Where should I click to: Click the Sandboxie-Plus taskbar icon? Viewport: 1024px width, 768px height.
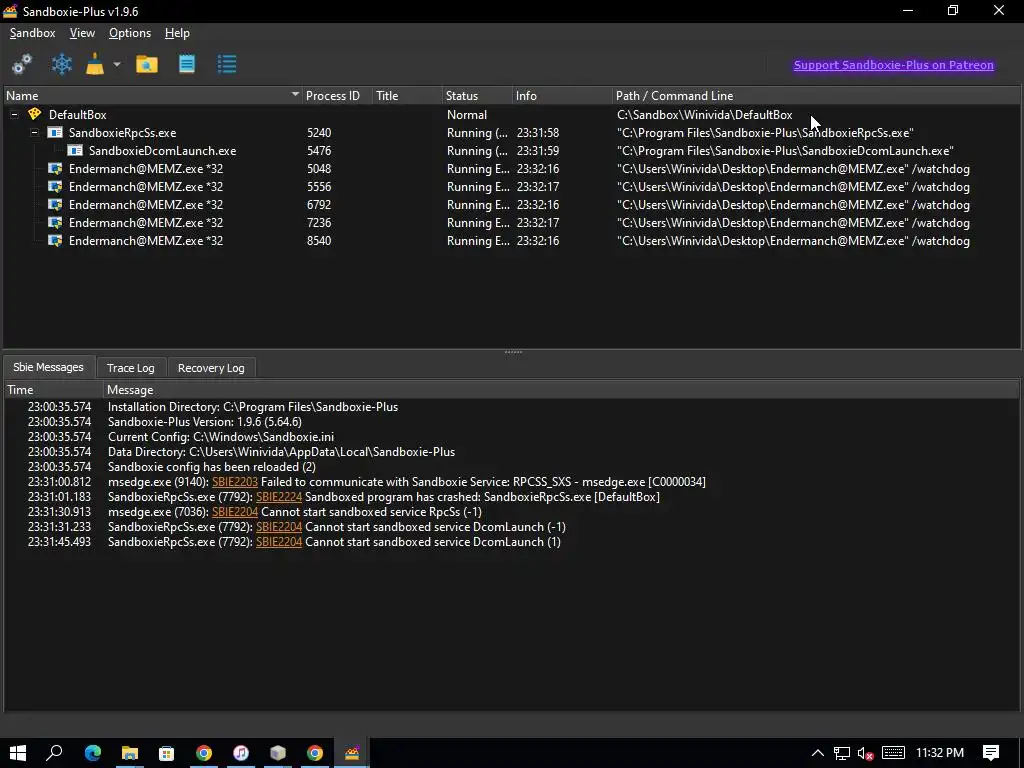(x=352, y=753)
